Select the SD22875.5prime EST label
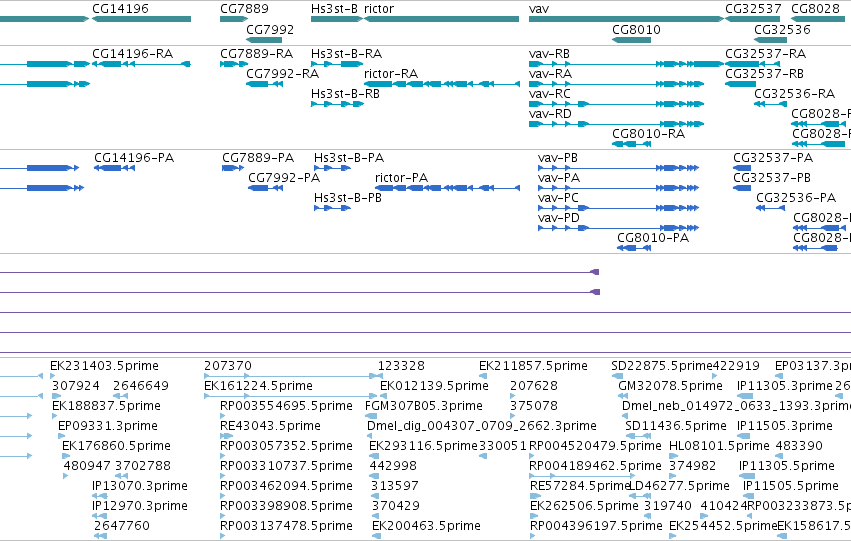851x541 pixels. pos(662,366)
